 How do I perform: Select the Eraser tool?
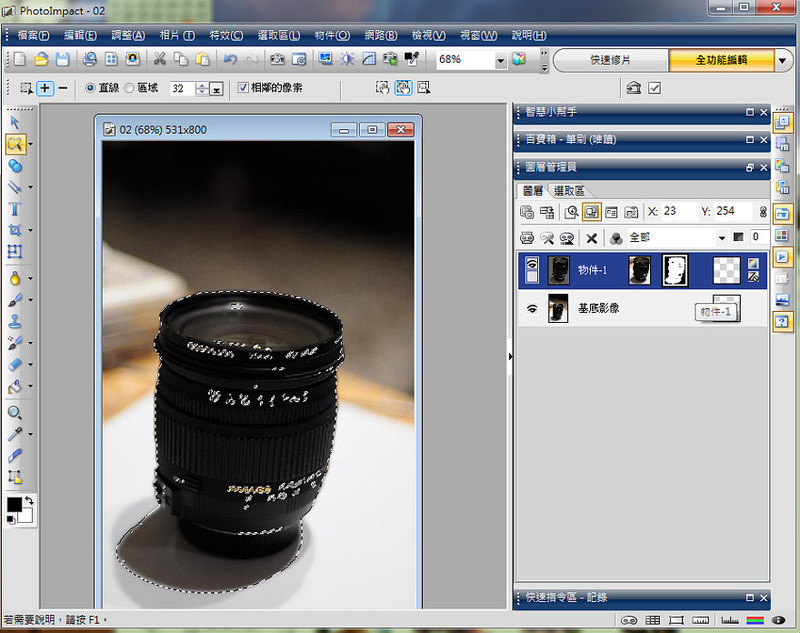14,364
